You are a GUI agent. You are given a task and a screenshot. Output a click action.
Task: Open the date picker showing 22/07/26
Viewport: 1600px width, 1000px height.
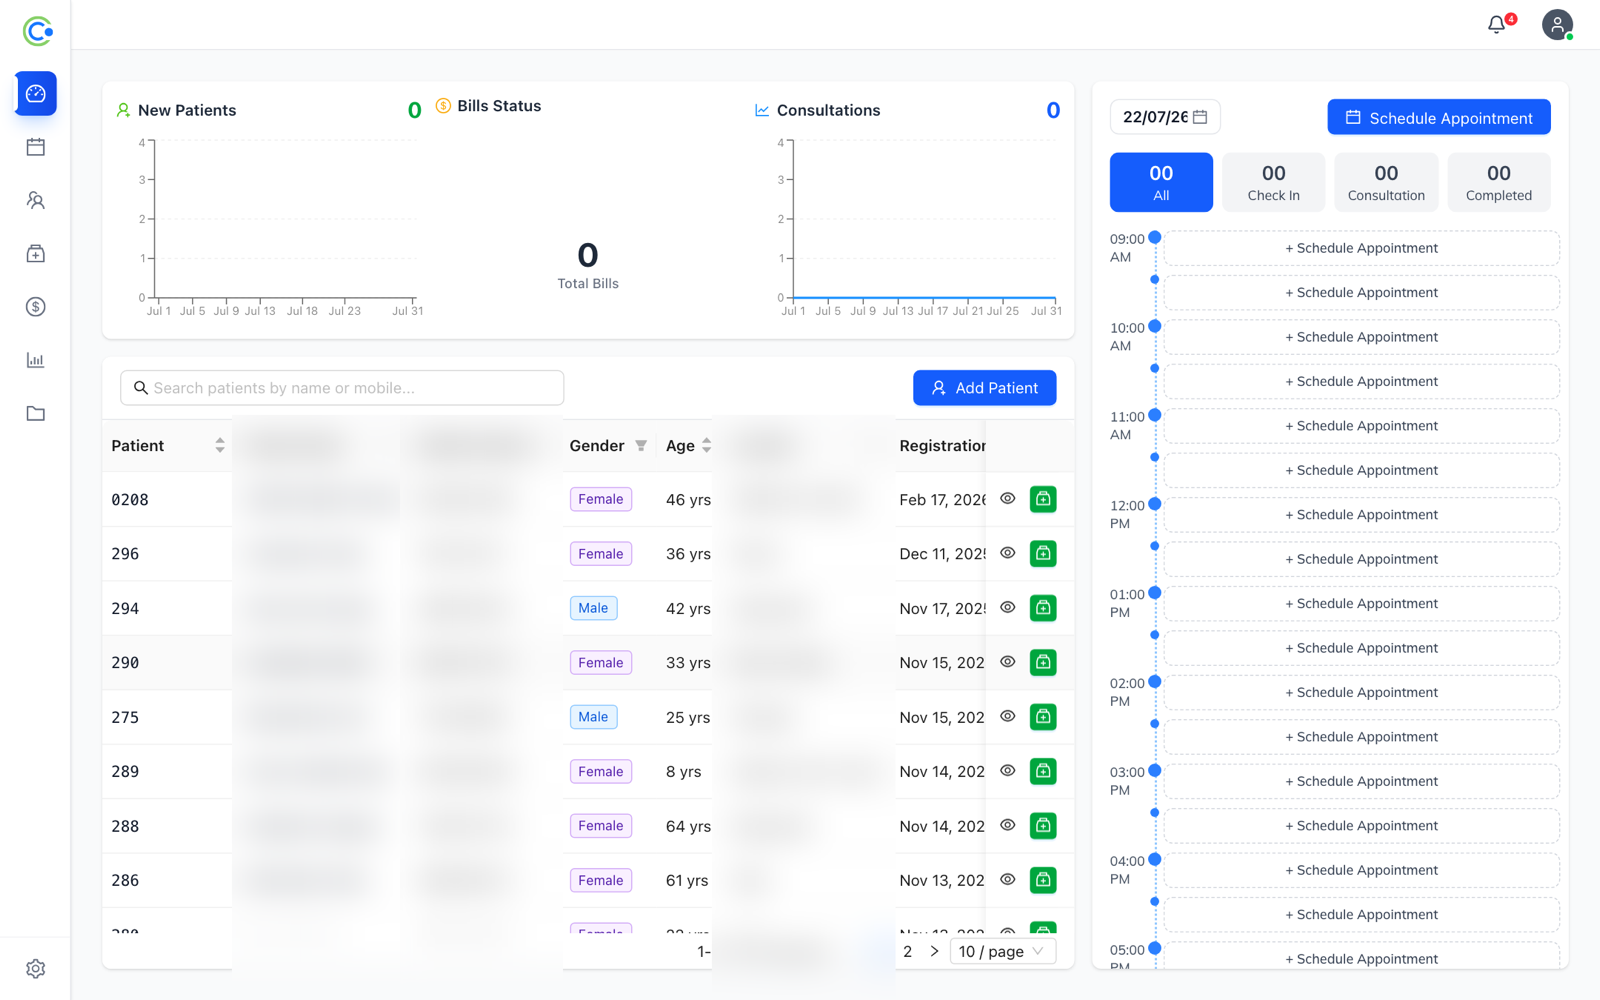(1165, 117)
